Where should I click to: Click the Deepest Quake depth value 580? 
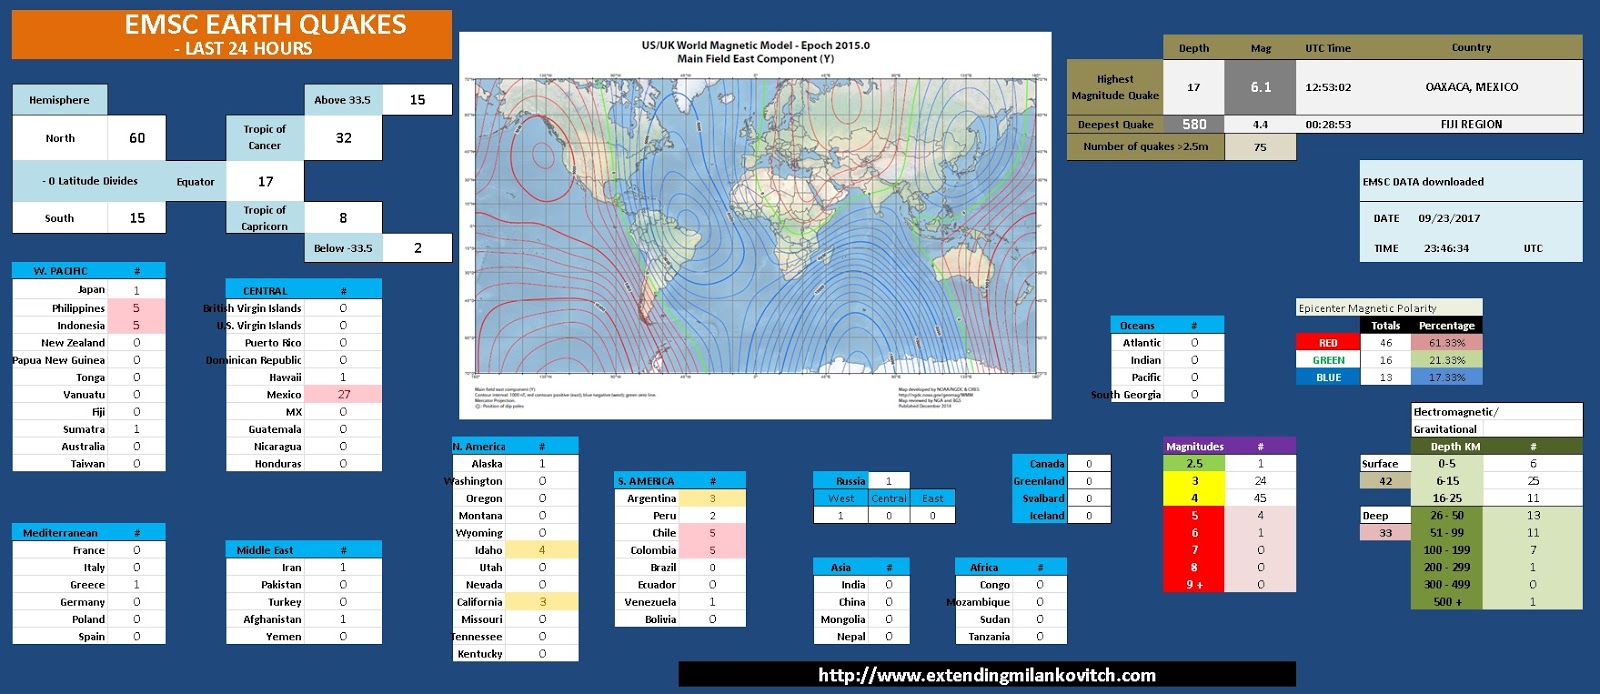pyautogui.click(x=1194, y=125)
